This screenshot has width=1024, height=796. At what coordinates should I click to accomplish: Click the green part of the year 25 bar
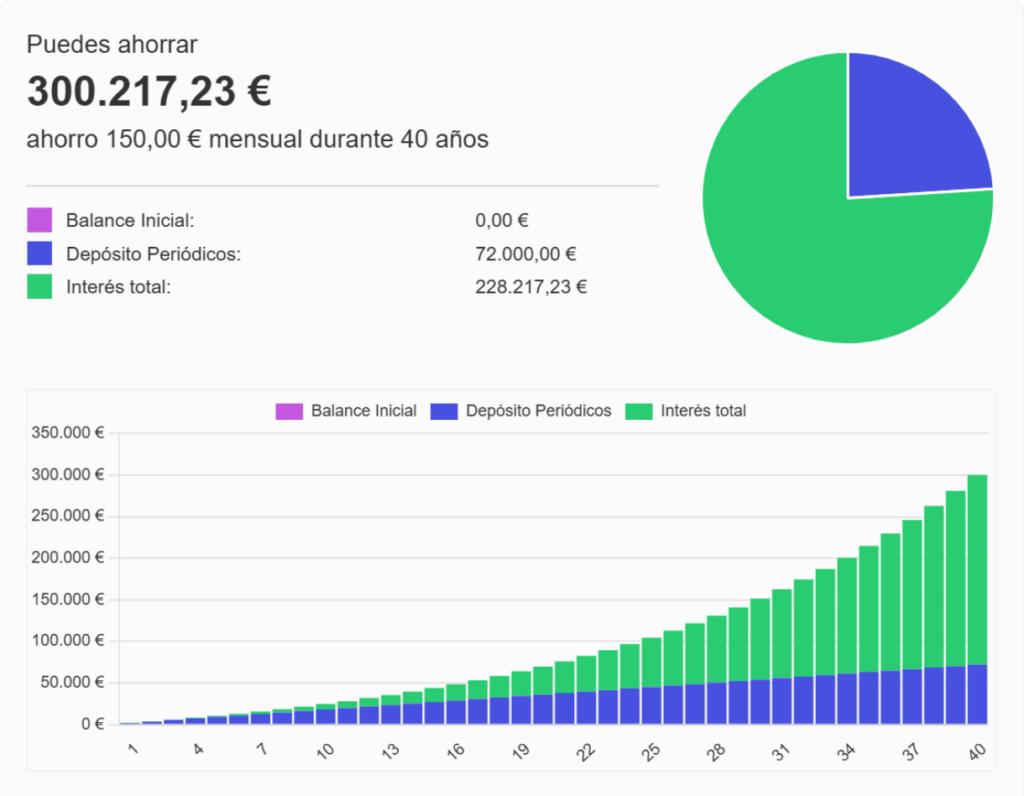point(651,662)
